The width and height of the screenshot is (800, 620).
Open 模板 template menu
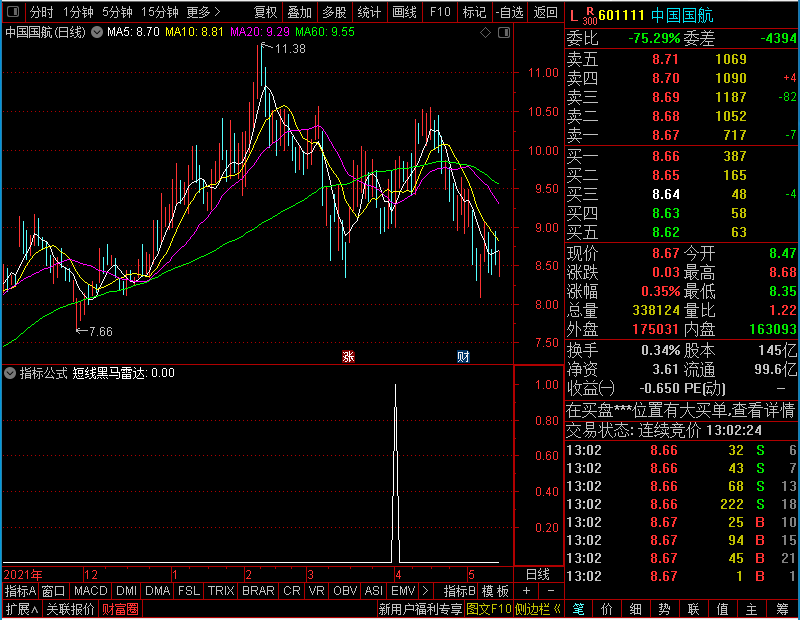click(x=495, y=591)
